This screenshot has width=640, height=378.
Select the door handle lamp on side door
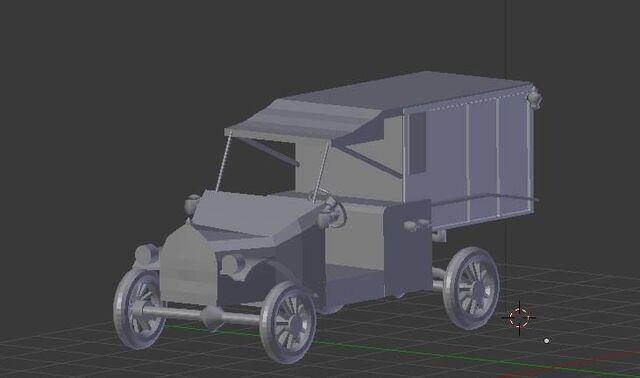pos(416,225)
